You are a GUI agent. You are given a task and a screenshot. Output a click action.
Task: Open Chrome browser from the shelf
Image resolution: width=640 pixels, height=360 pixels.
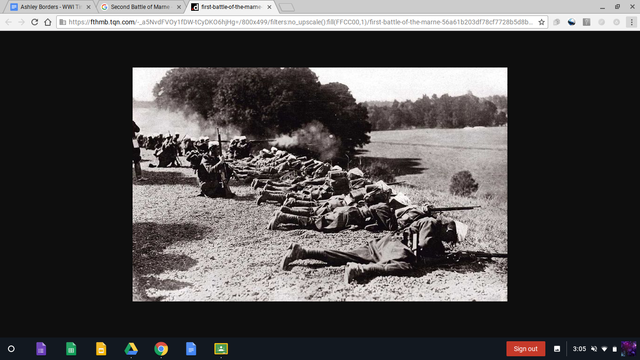161,349
